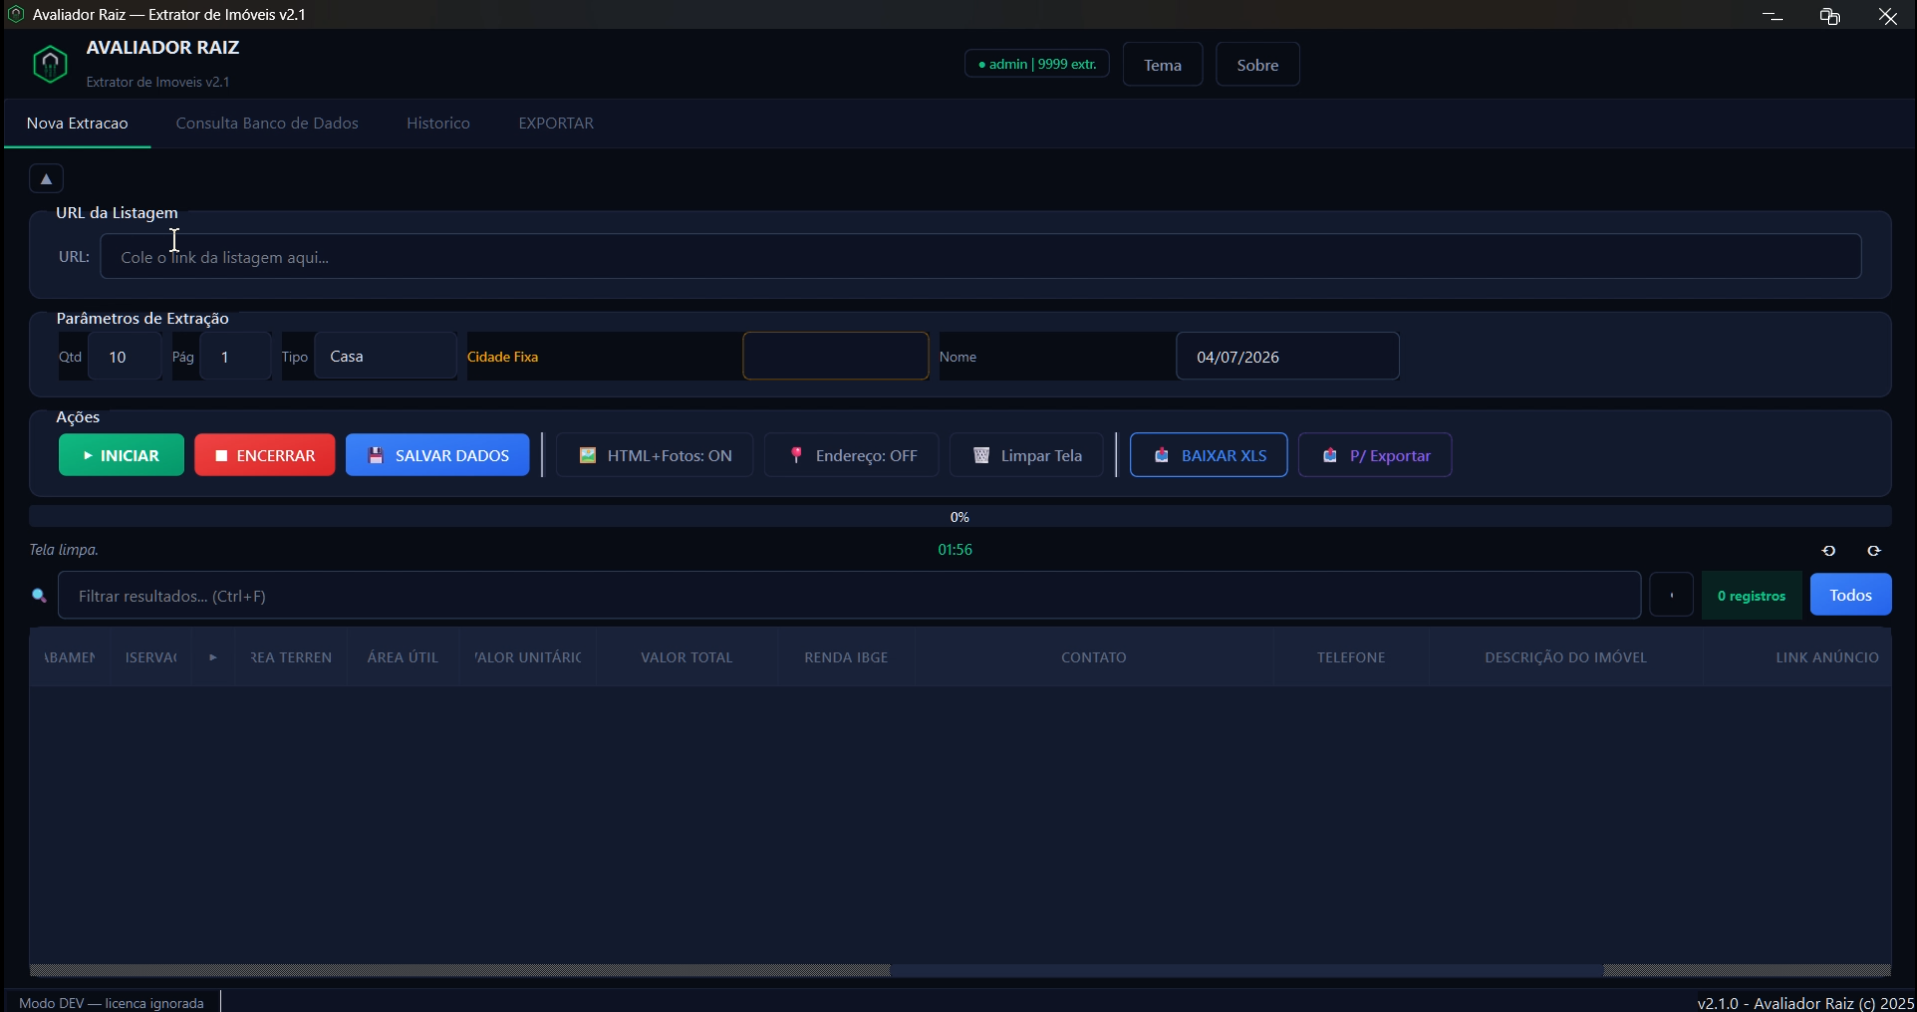Image resolution: width=1917 pixels, height=1012 pixels.
Task: Open the Consulta Banco de Dados tab
Action: (267, 123)
